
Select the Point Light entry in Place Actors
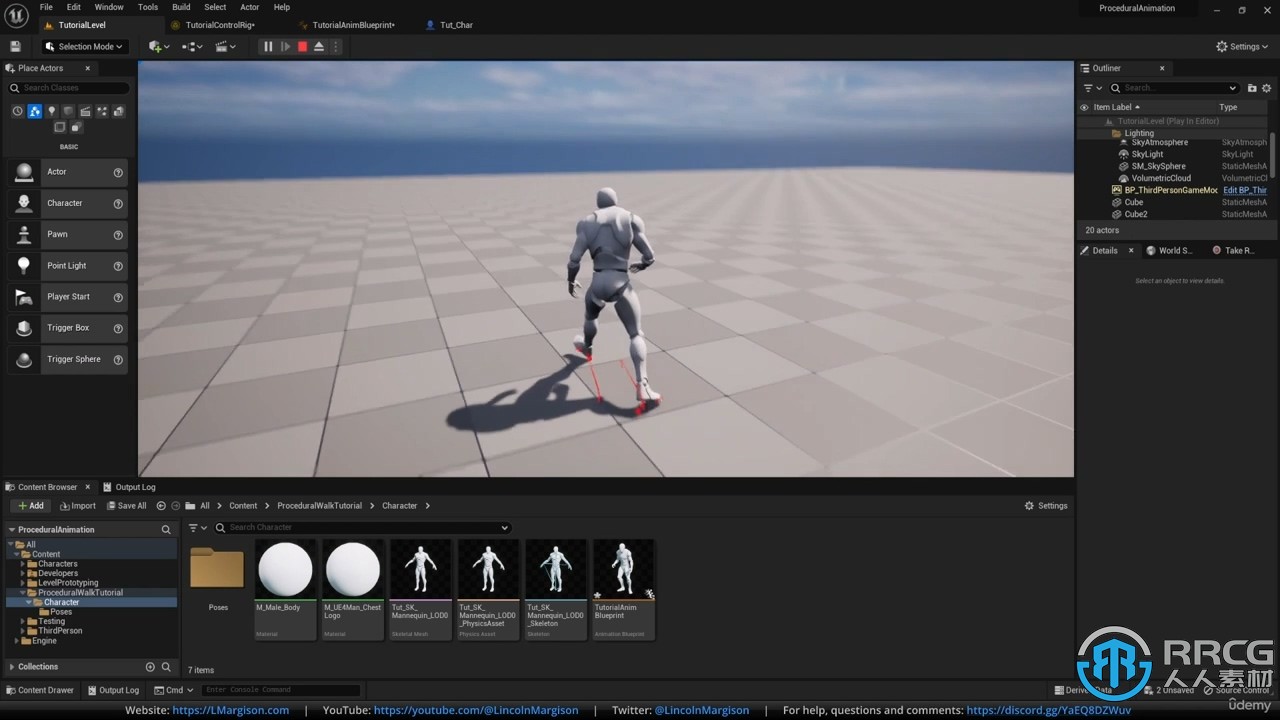68,266
